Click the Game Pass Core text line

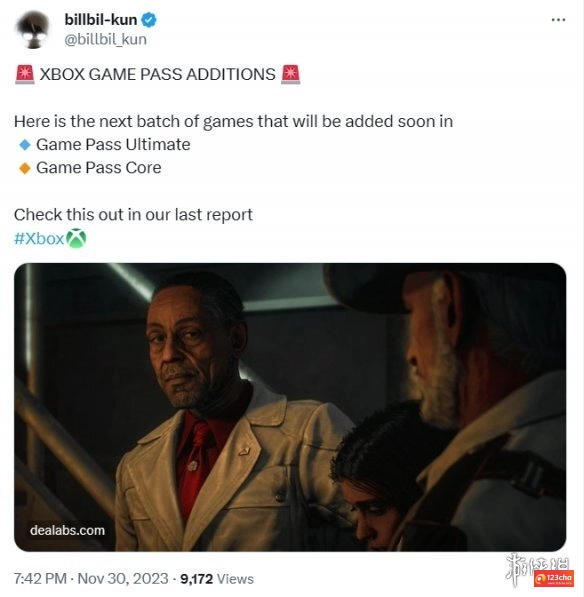tap(99, 168)
